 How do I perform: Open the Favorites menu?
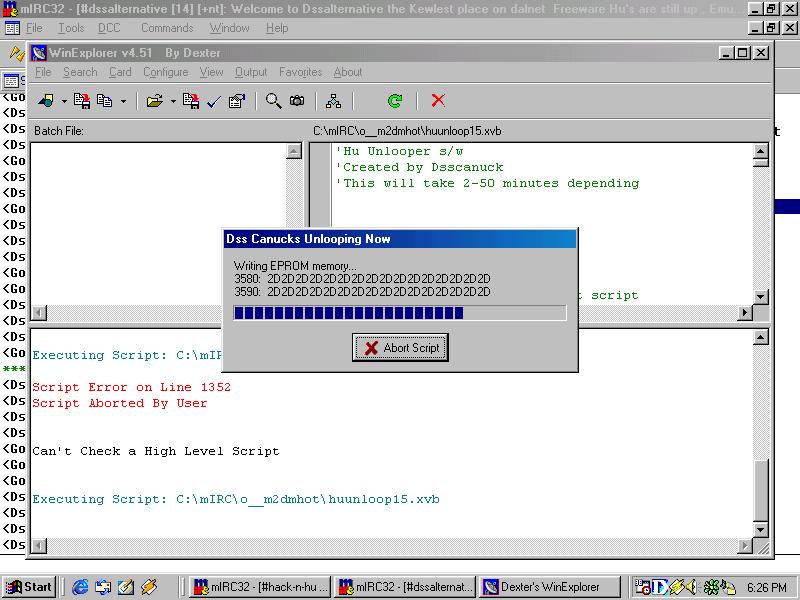click(301, 72)
